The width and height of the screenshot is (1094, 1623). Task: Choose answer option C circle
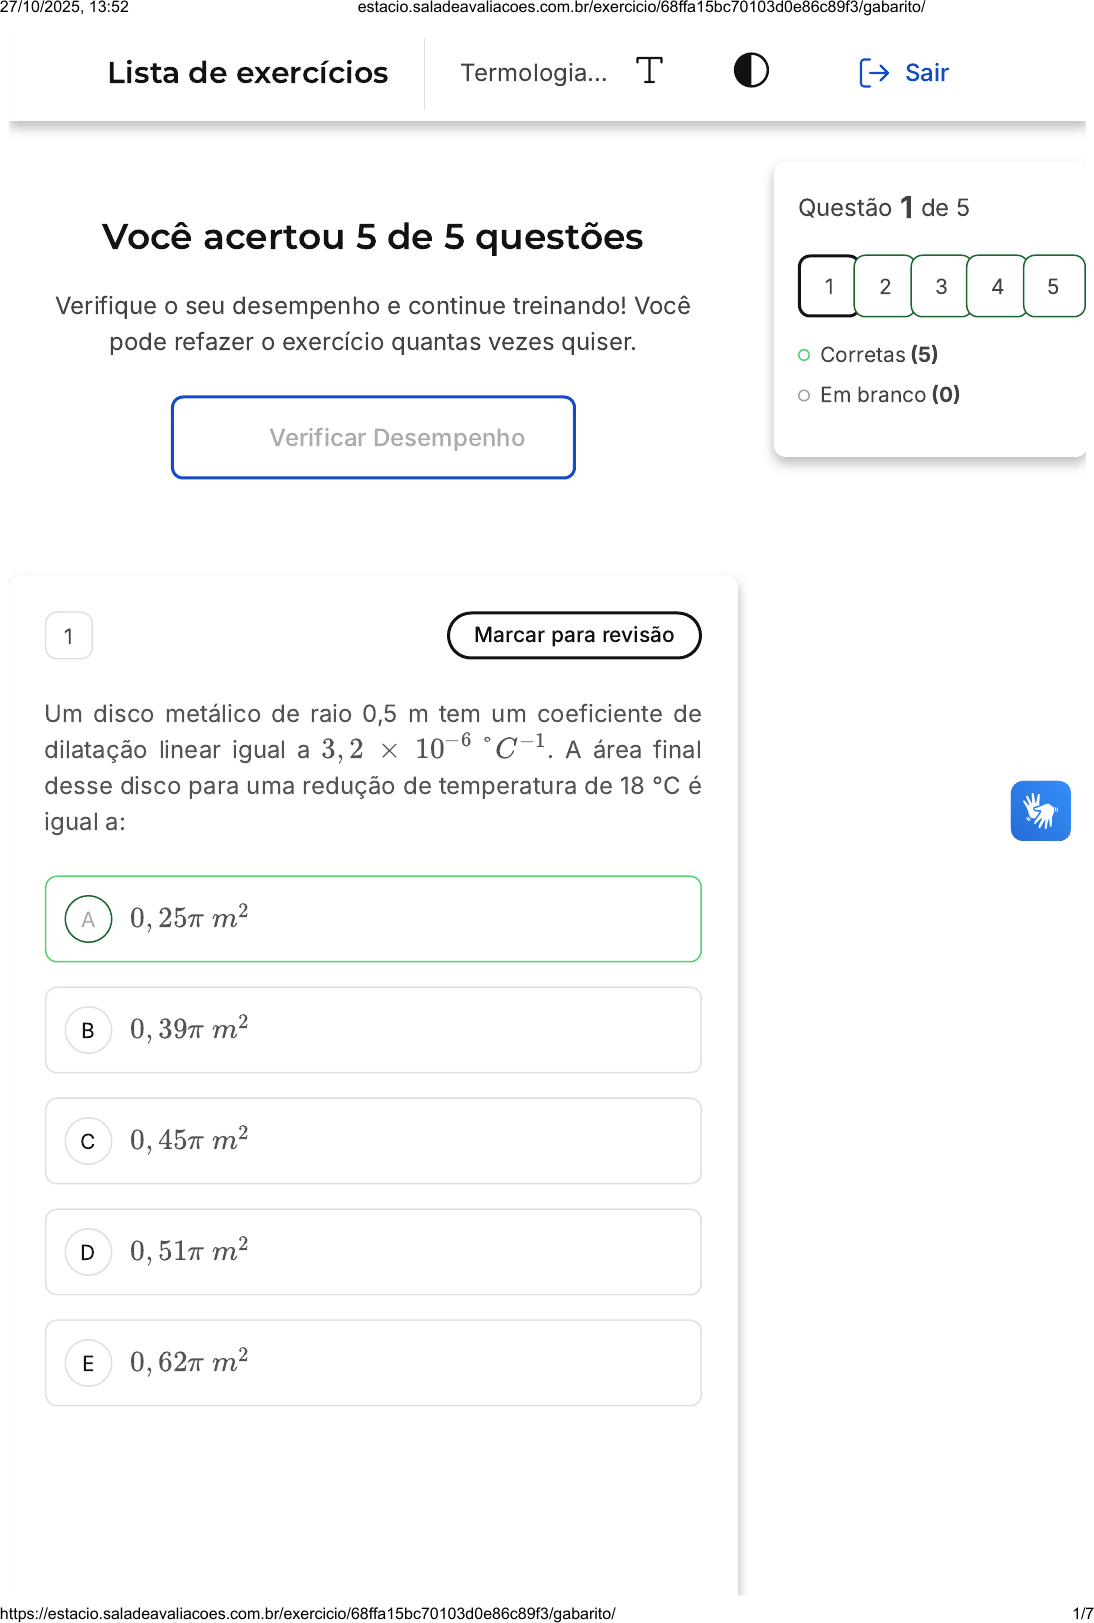(88, 1141)
